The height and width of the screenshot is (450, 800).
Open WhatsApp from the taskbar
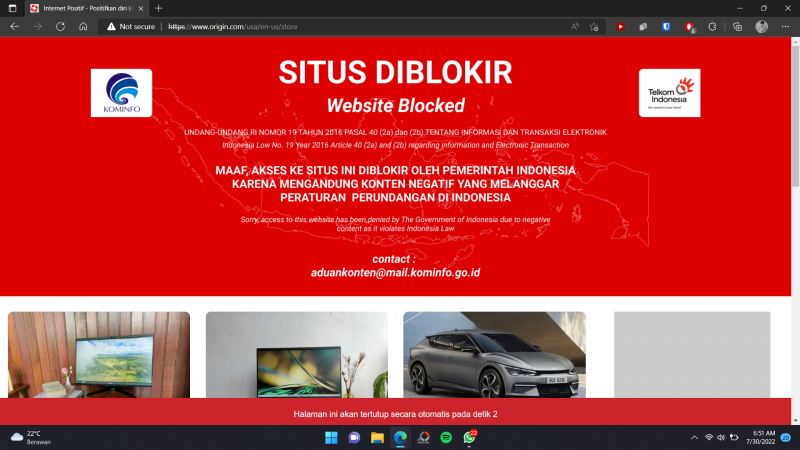[469, 437]
